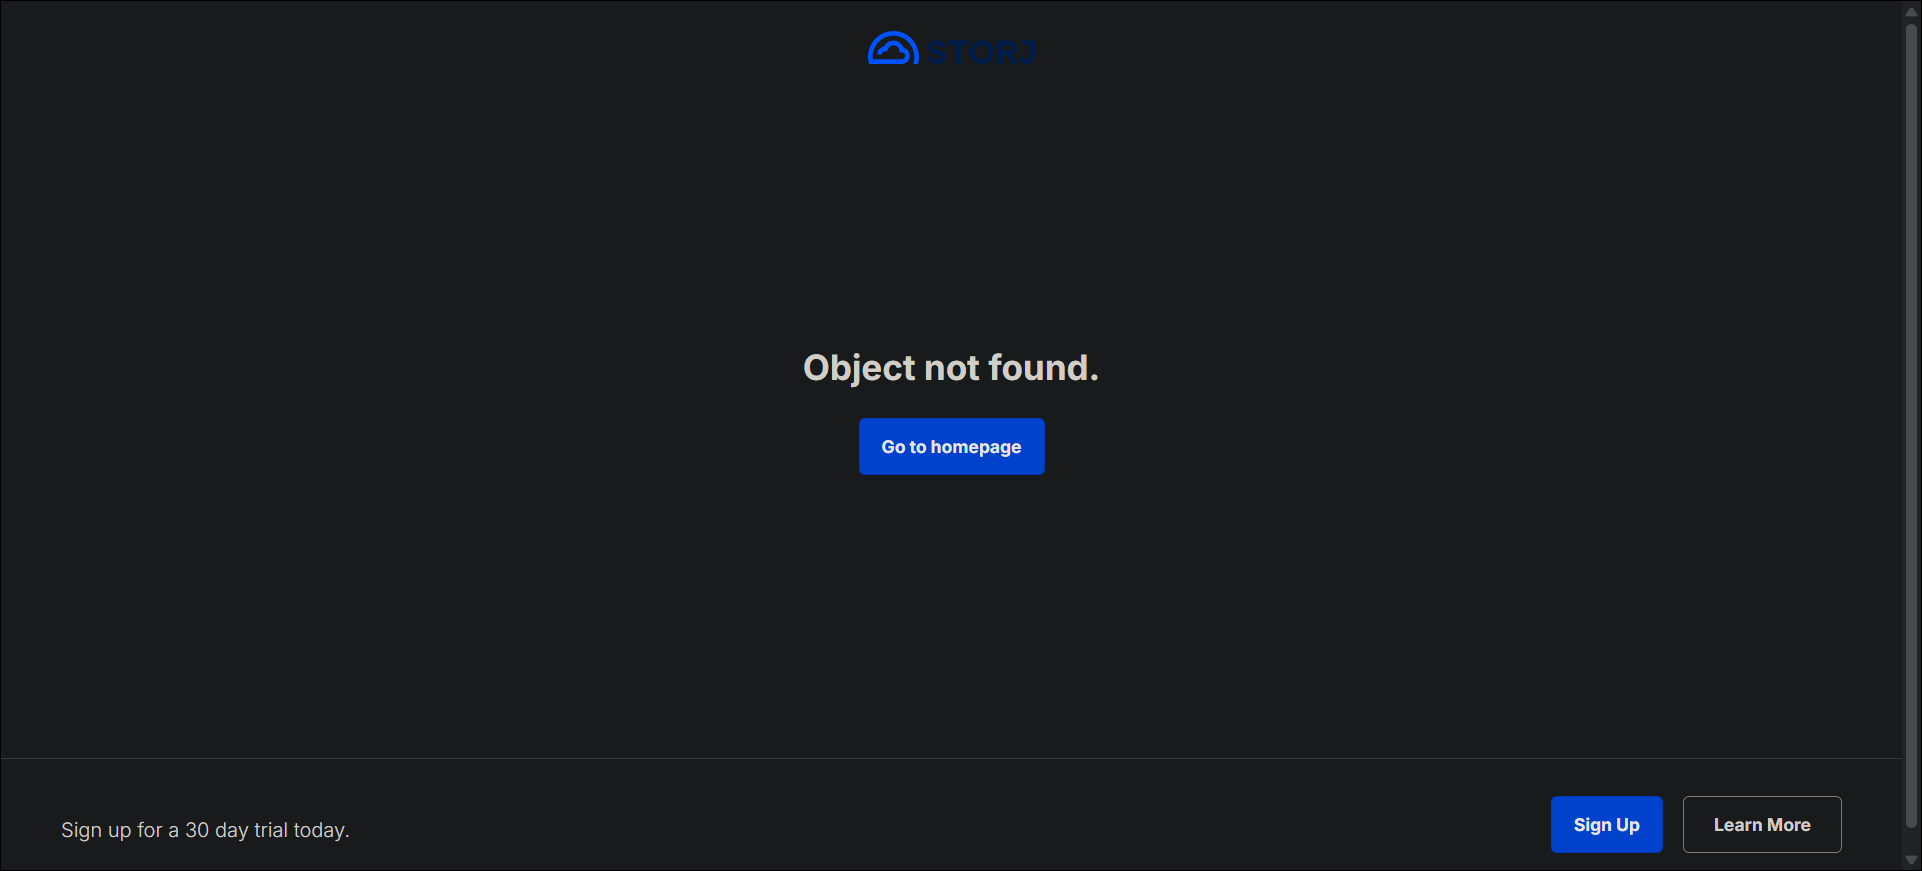This screenshot has width=1922, height=871.
Task: Click the word "trial" in the footer
Action: pos(270,830)
